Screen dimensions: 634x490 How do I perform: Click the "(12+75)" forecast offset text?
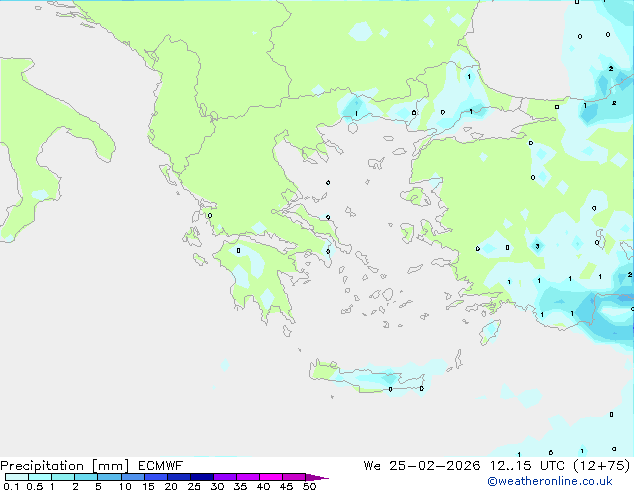coord(602,466)
